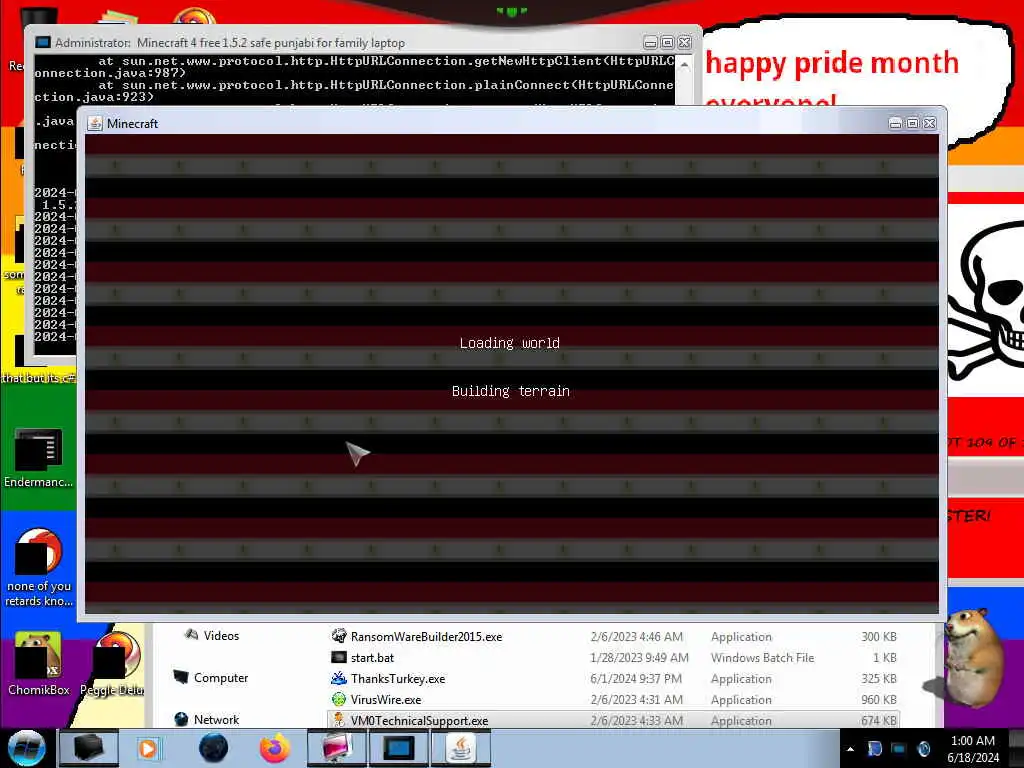Open the Endermanc... desktop shortcut
1024x768 pixels.
[x=38, y=457]
